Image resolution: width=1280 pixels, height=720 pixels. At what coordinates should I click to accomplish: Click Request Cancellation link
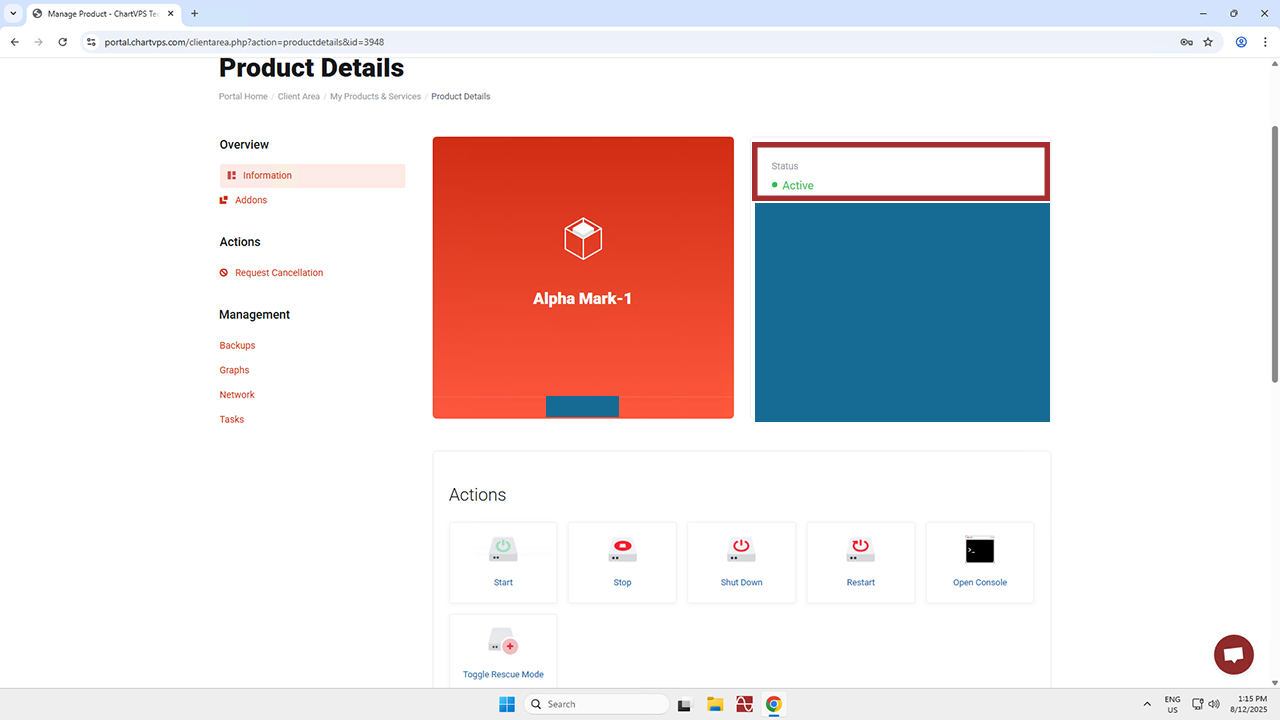pos(279,273)
